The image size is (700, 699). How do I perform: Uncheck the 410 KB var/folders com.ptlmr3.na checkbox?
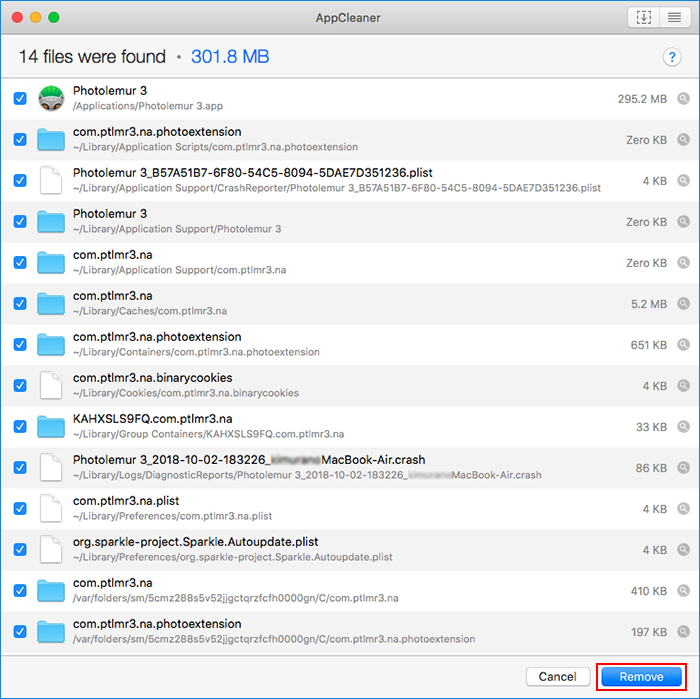pyautogui.click(x=20, y=591)
